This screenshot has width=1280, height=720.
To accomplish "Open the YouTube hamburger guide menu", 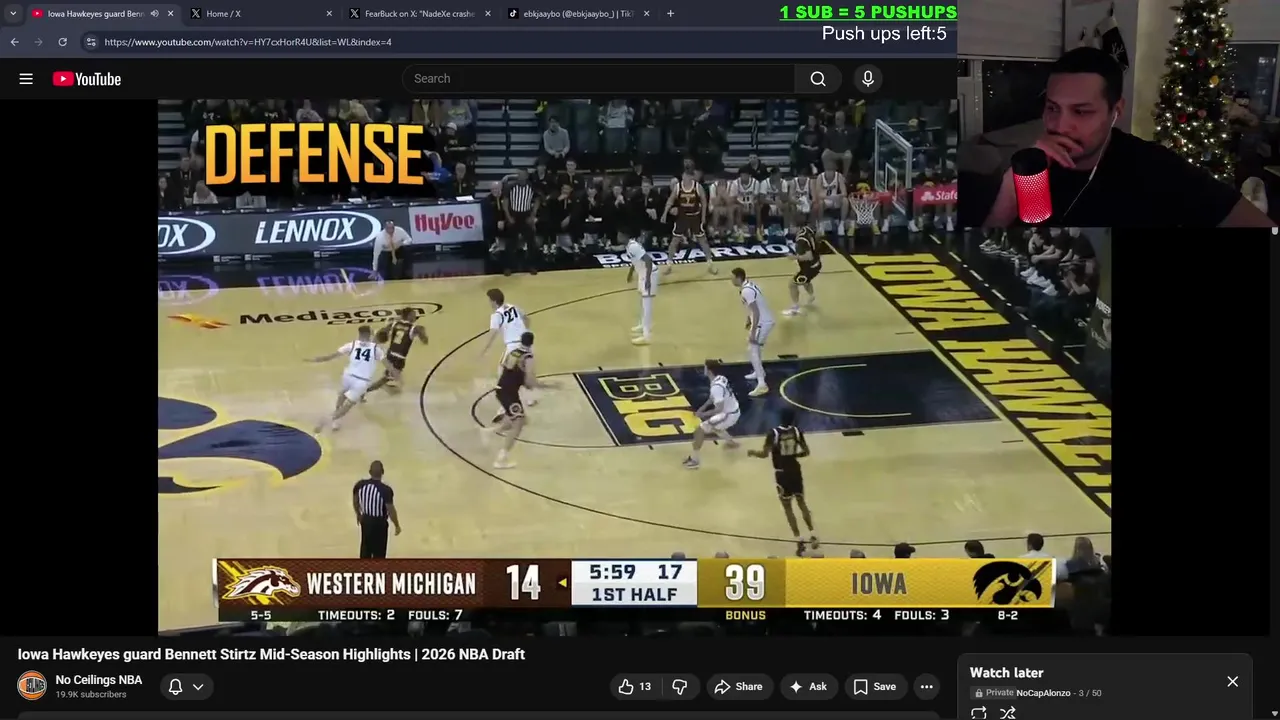I will [x=26, y=79].
